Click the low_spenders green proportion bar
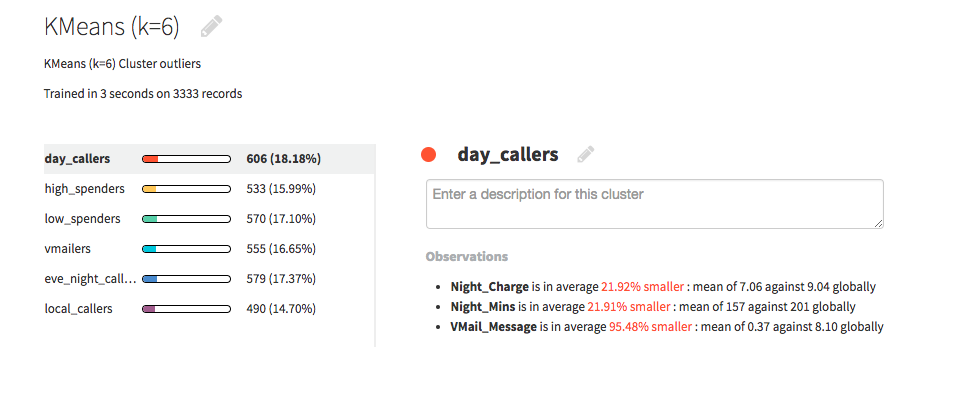The width and height of the screenshot is (968, 415). click(x=186, y=219)
